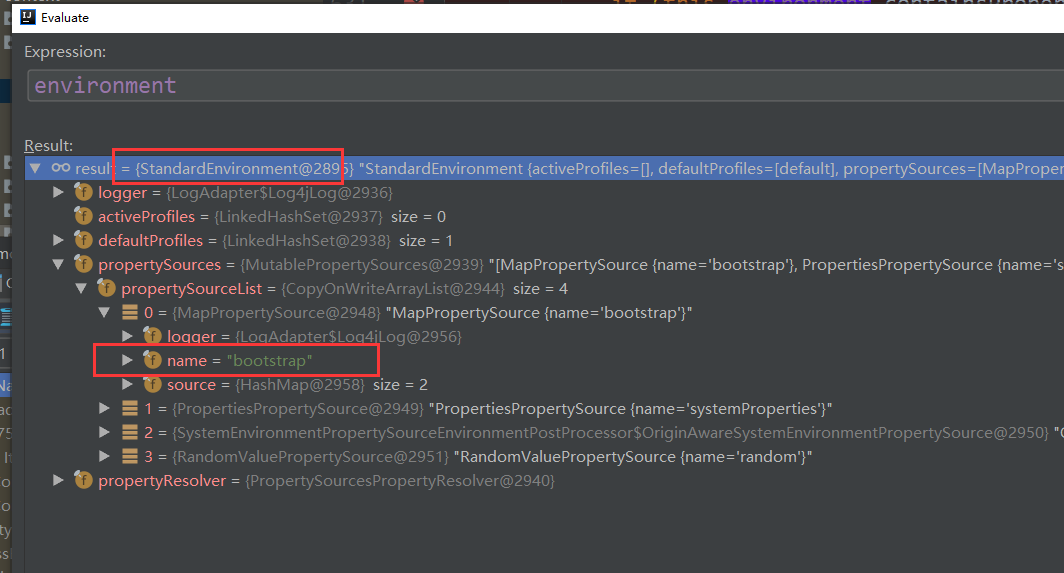Expand the propertyResolver node
Screen dimensions: 1064x573
tap(58, 481)
